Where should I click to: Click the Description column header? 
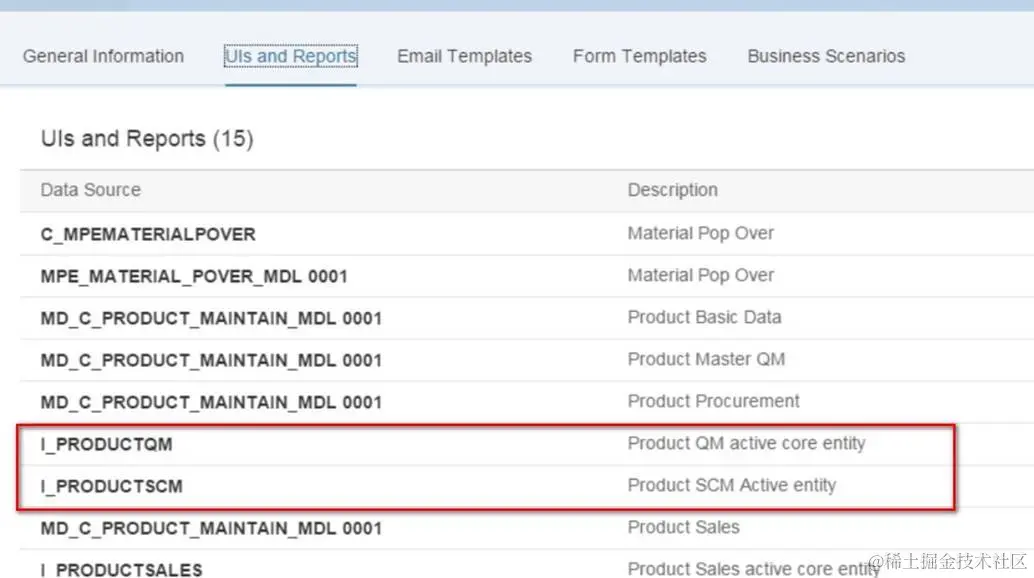pos(672,190)
